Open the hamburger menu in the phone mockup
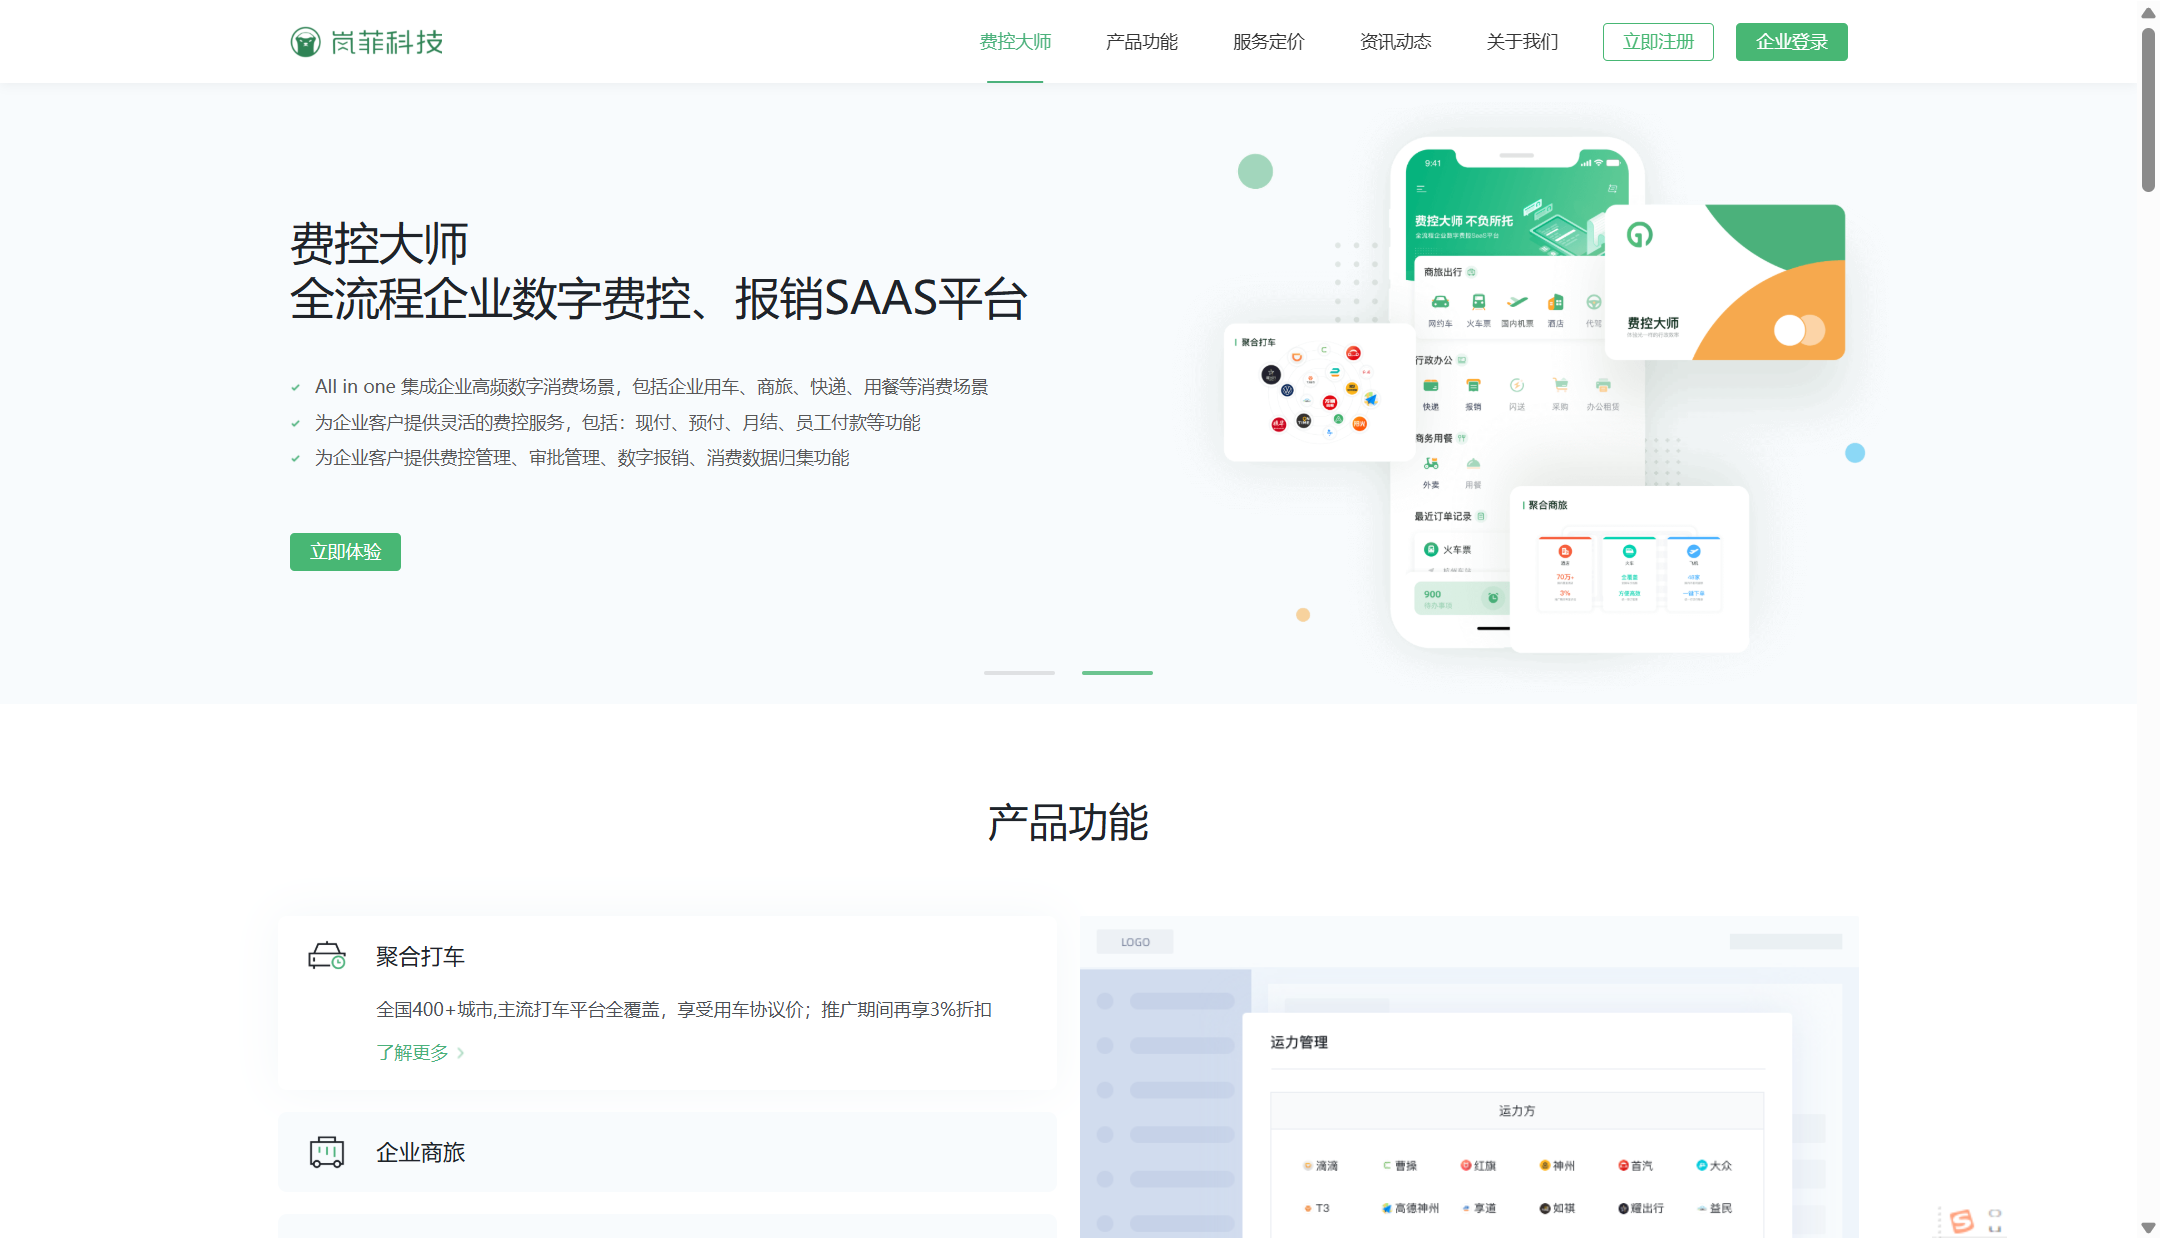Screen dimensions: 2160x1238 (1421, 189)
